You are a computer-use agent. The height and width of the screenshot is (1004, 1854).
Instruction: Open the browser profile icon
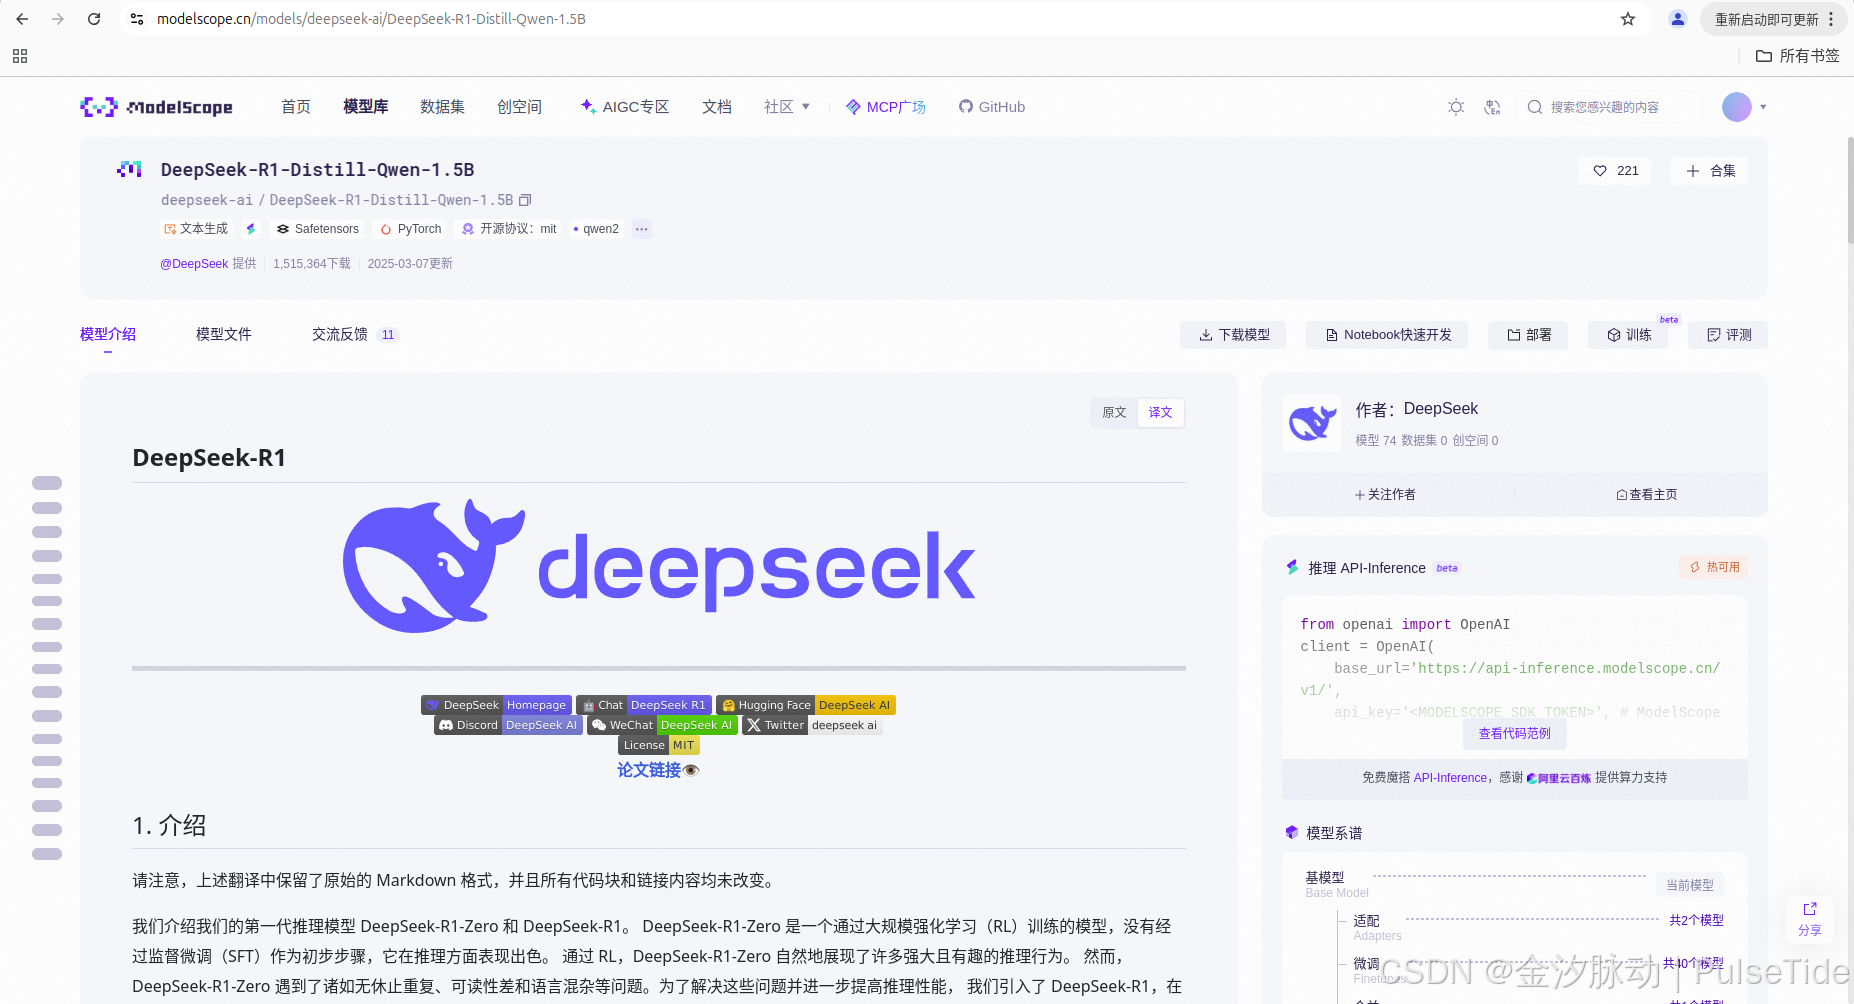coord(1678,19)
